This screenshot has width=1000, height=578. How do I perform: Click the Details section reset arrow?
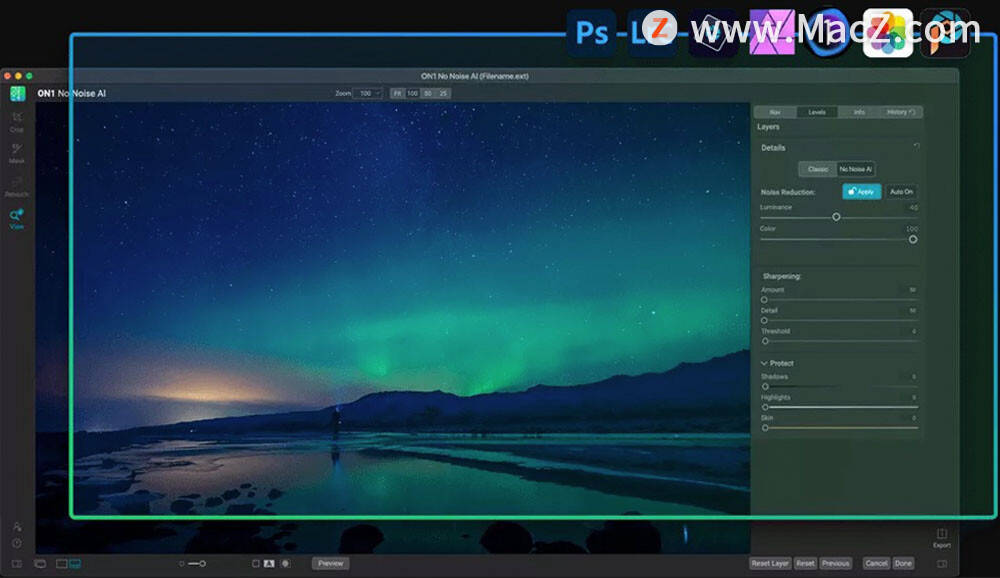(916, 147)
